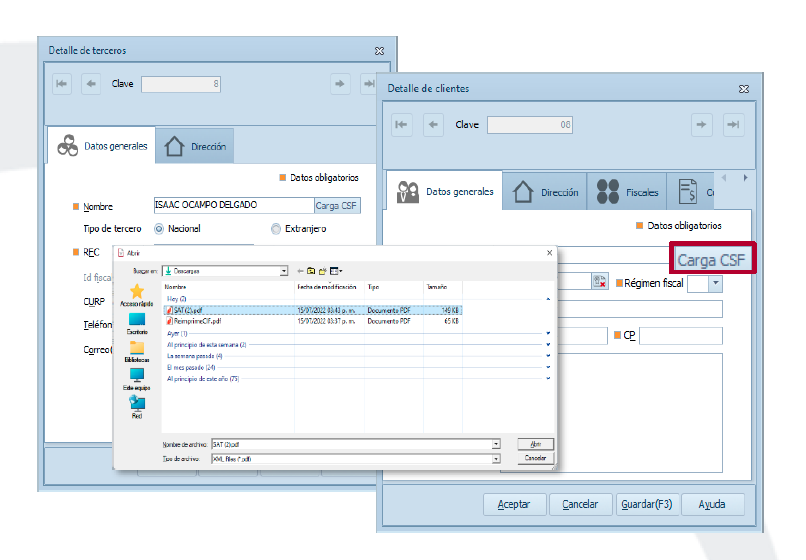Create new folder in Abrir dialog
The height and width of the screenshot is (560, 806).
(x=323, y=271)
